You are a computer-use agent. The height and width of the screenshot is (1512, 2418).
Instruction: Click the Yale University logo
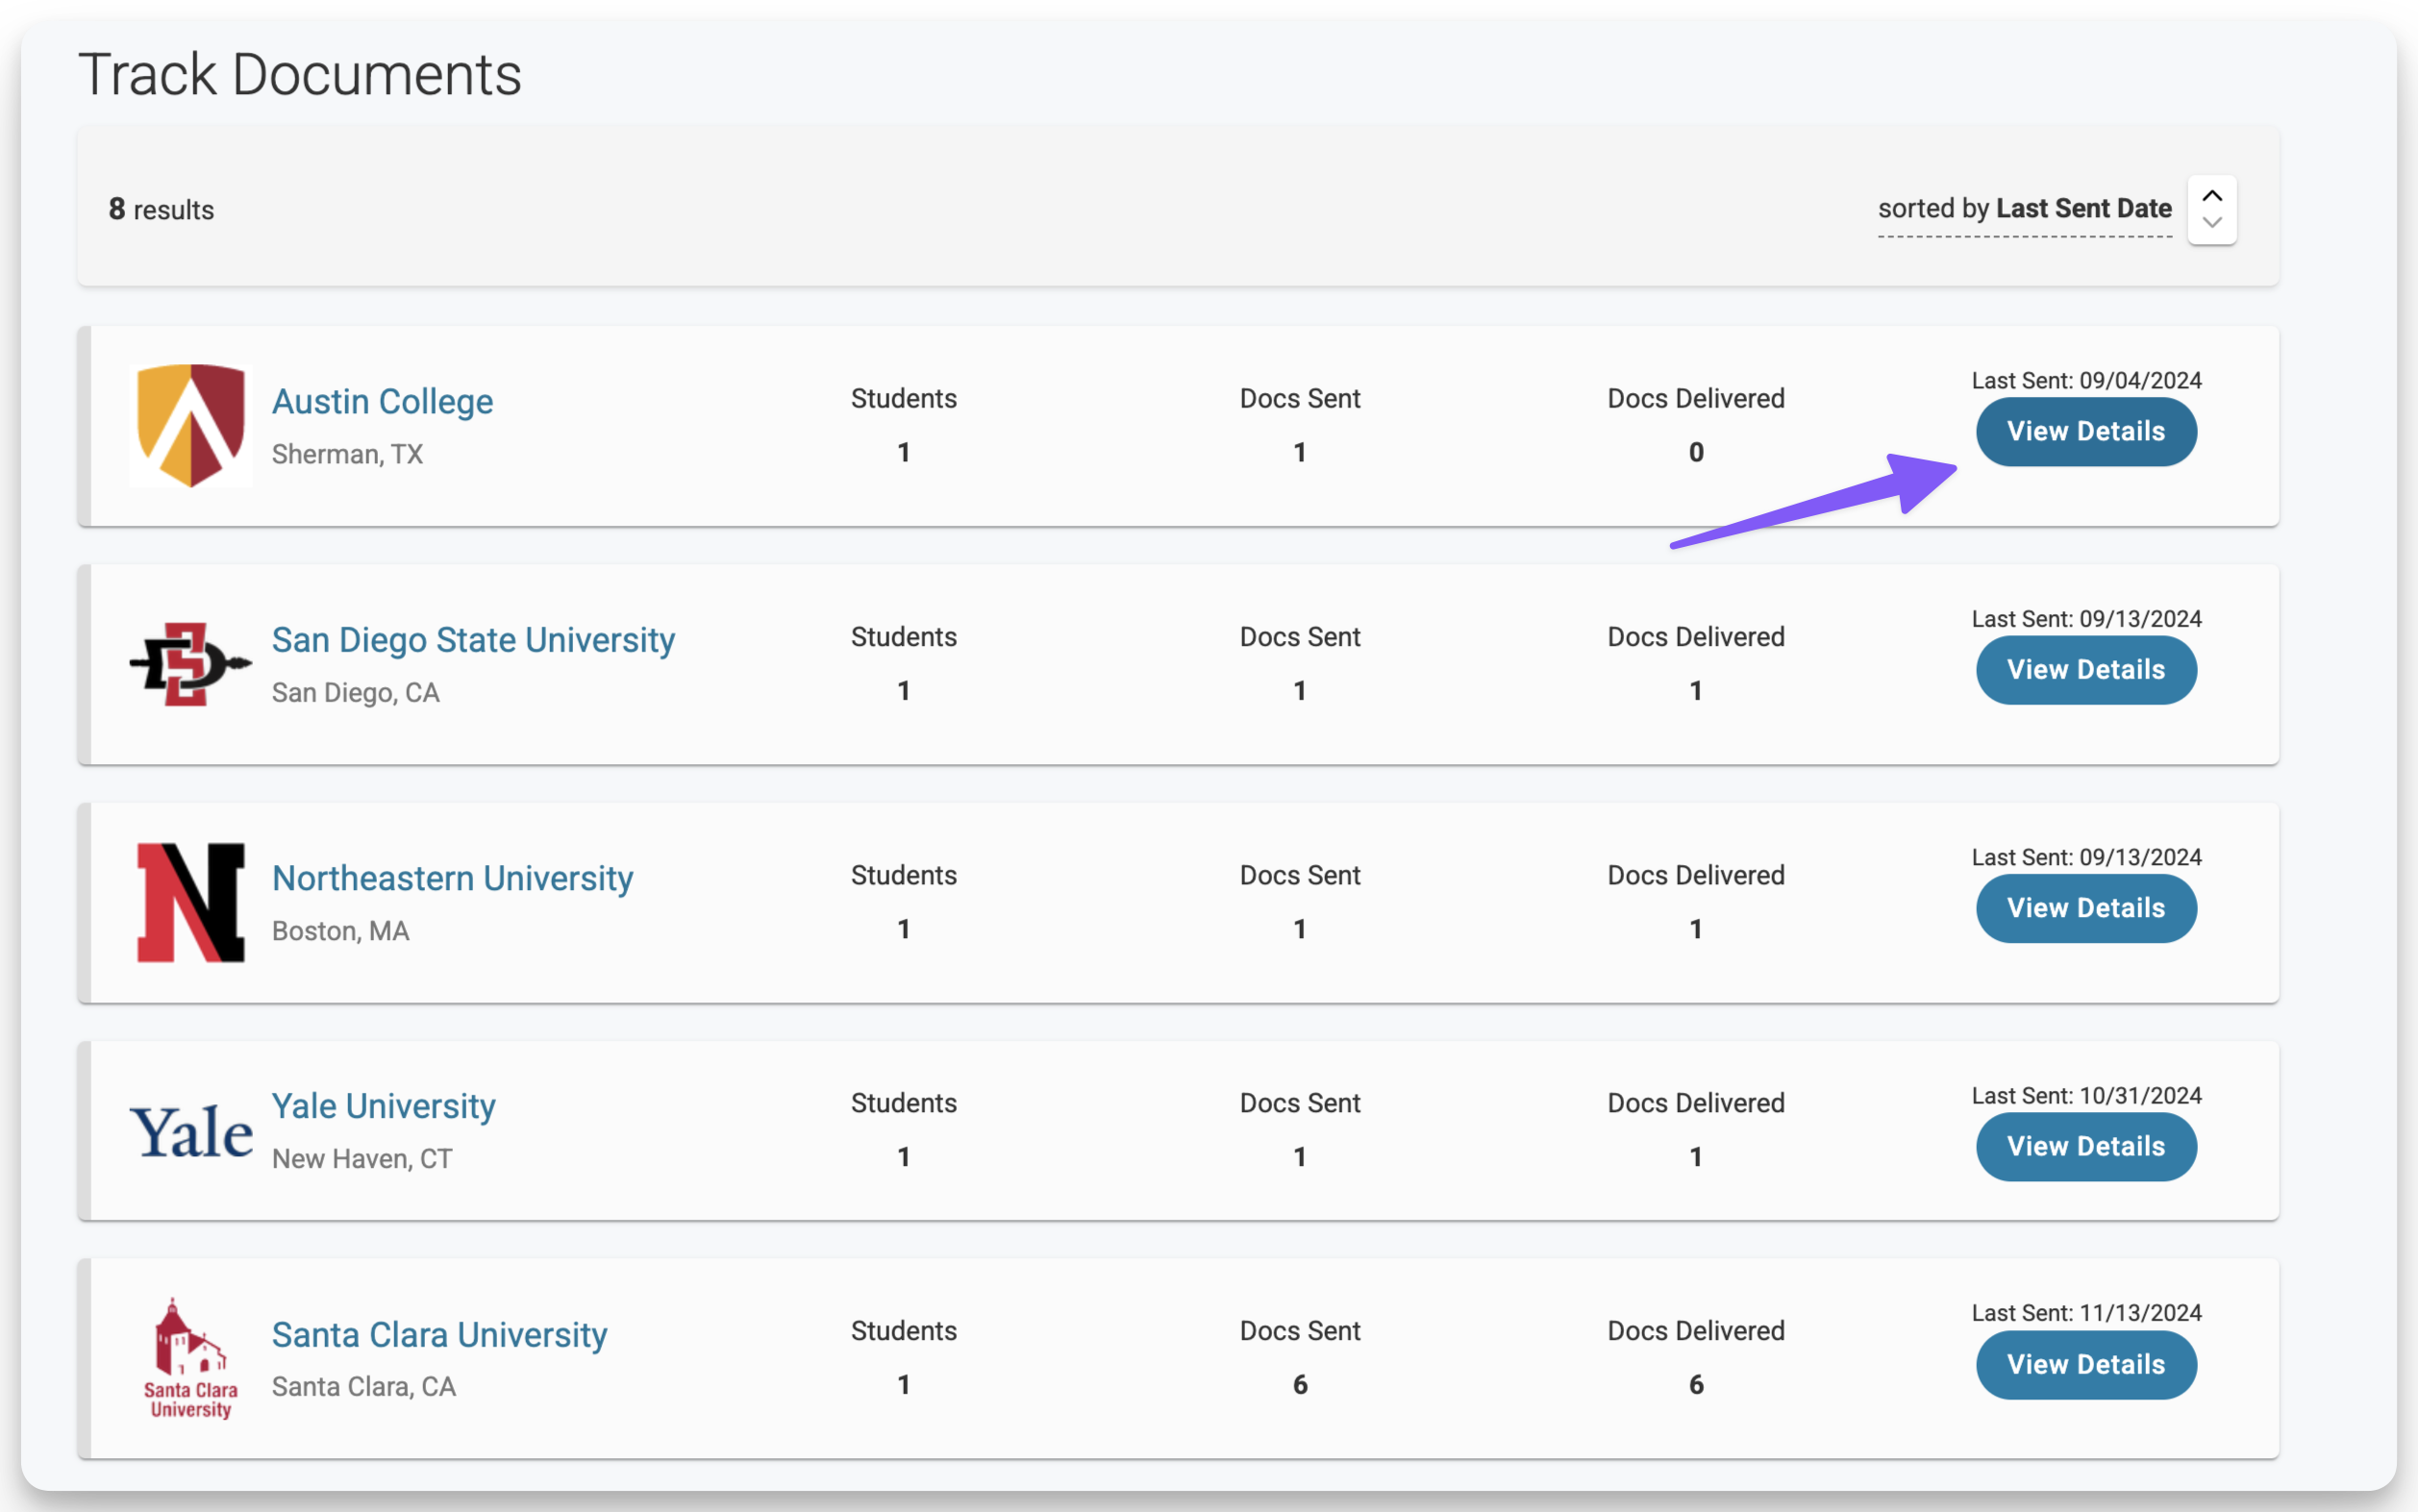(x=191, y=1133)
